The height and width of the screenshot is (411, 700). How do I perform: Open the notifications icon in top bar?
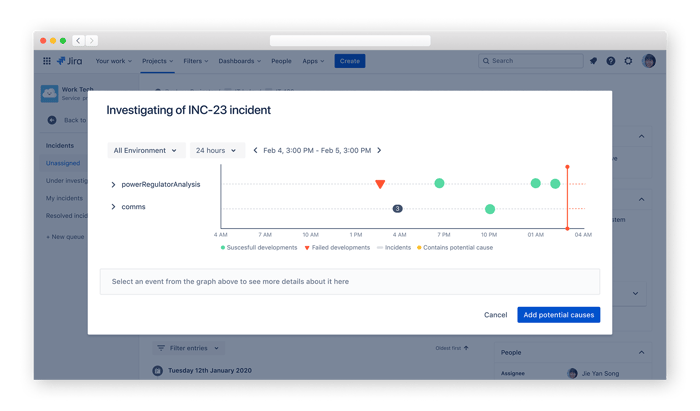pyautogui.click(x=593, y=61)
